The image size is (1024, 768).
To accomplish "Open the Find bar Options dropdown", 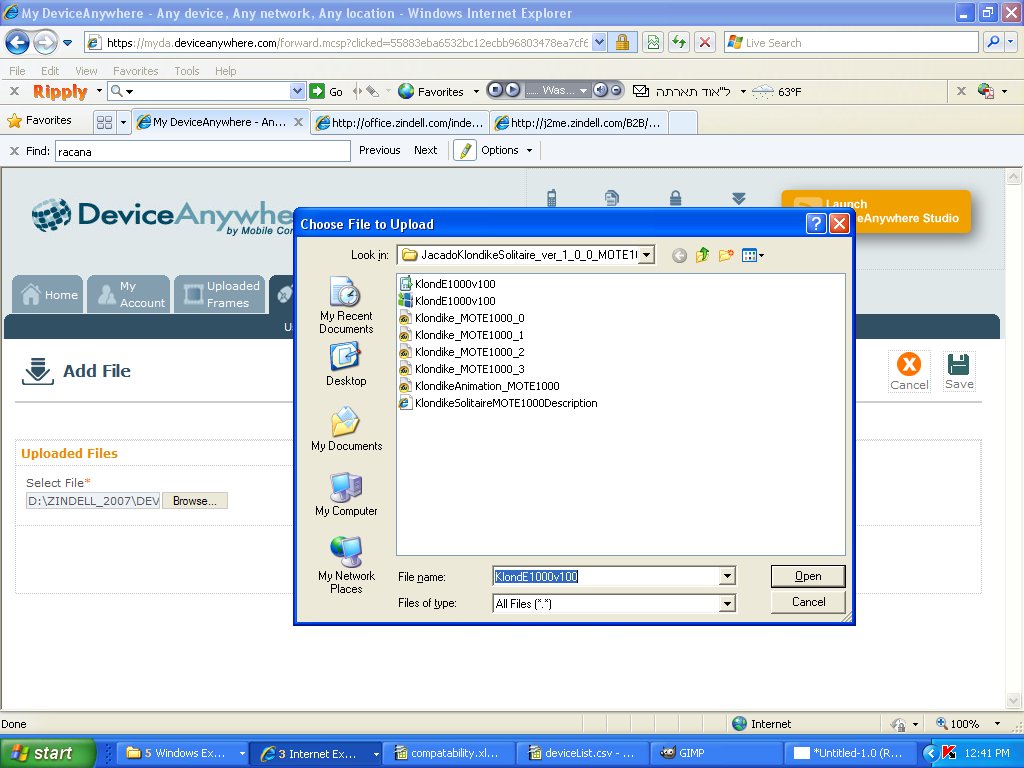I will pos(530,151).
